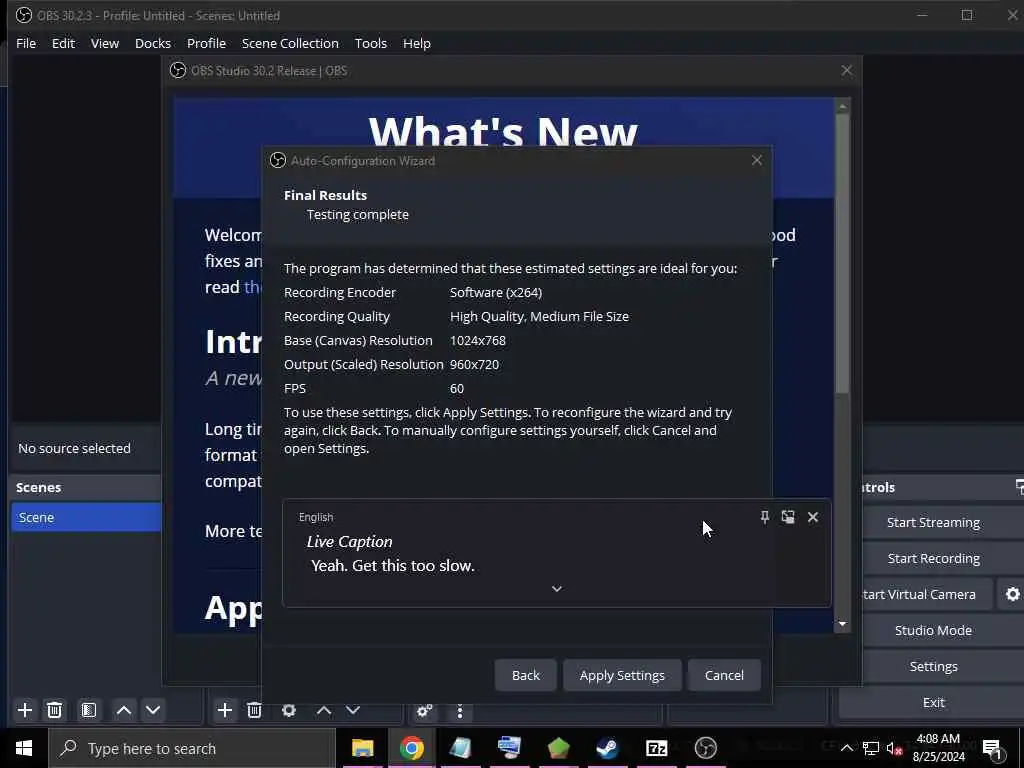Open the Profile menu
This screenshot has height=768, width=1024.
(206, 43)
